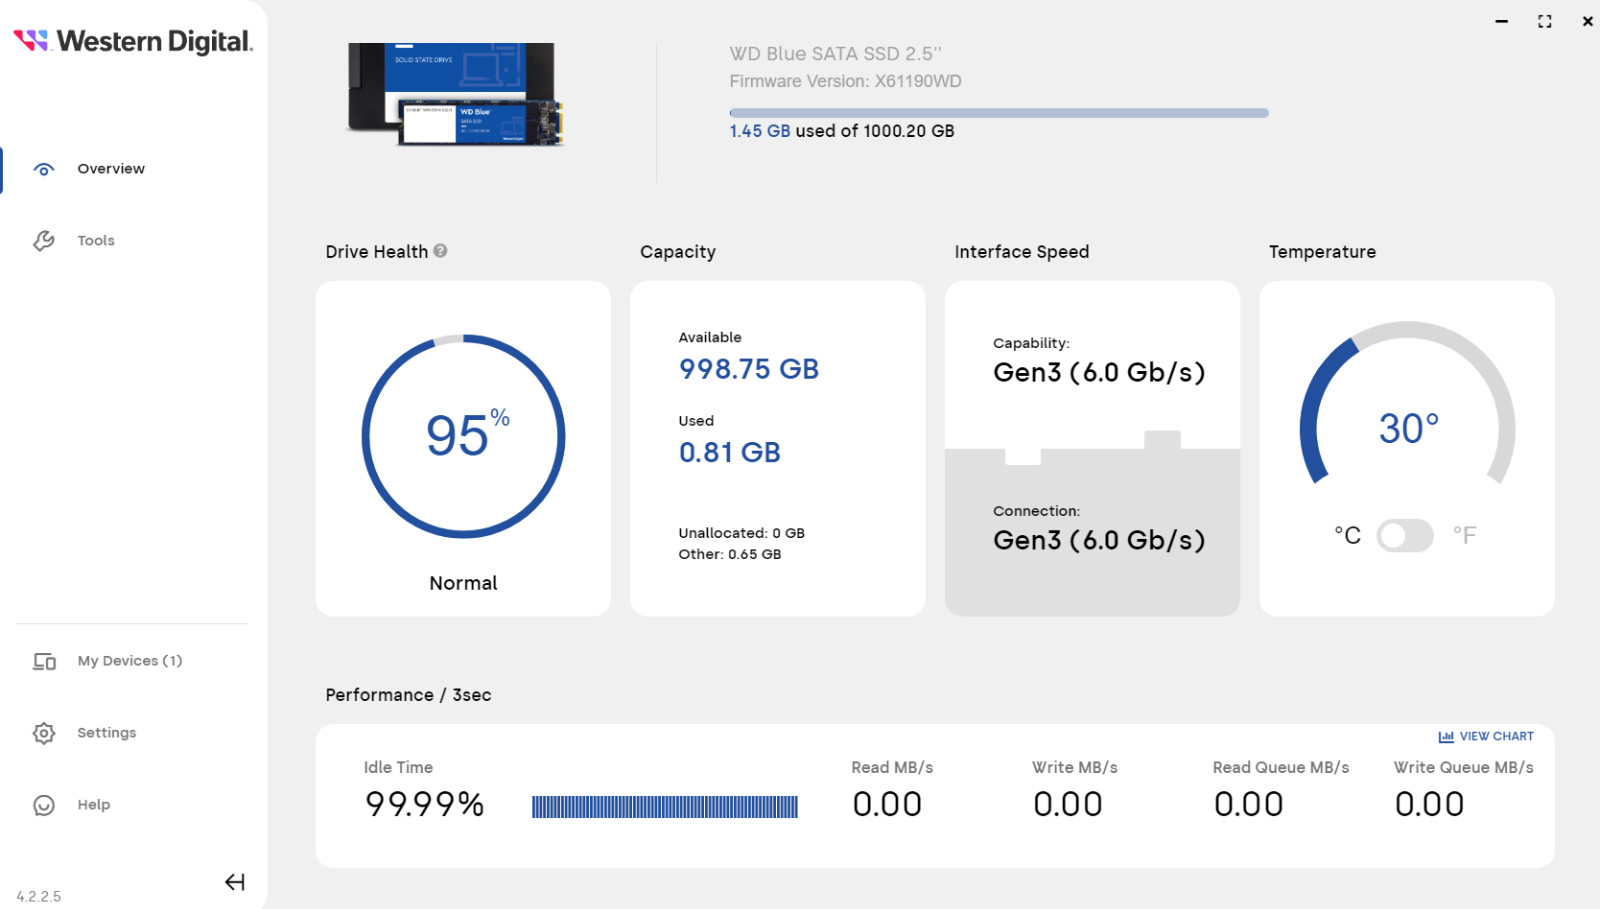The width and height of the screenshot is (1600, 909).
Task: Click the Read Queue MB/s 0.00 value
Action: point(1249,804)
